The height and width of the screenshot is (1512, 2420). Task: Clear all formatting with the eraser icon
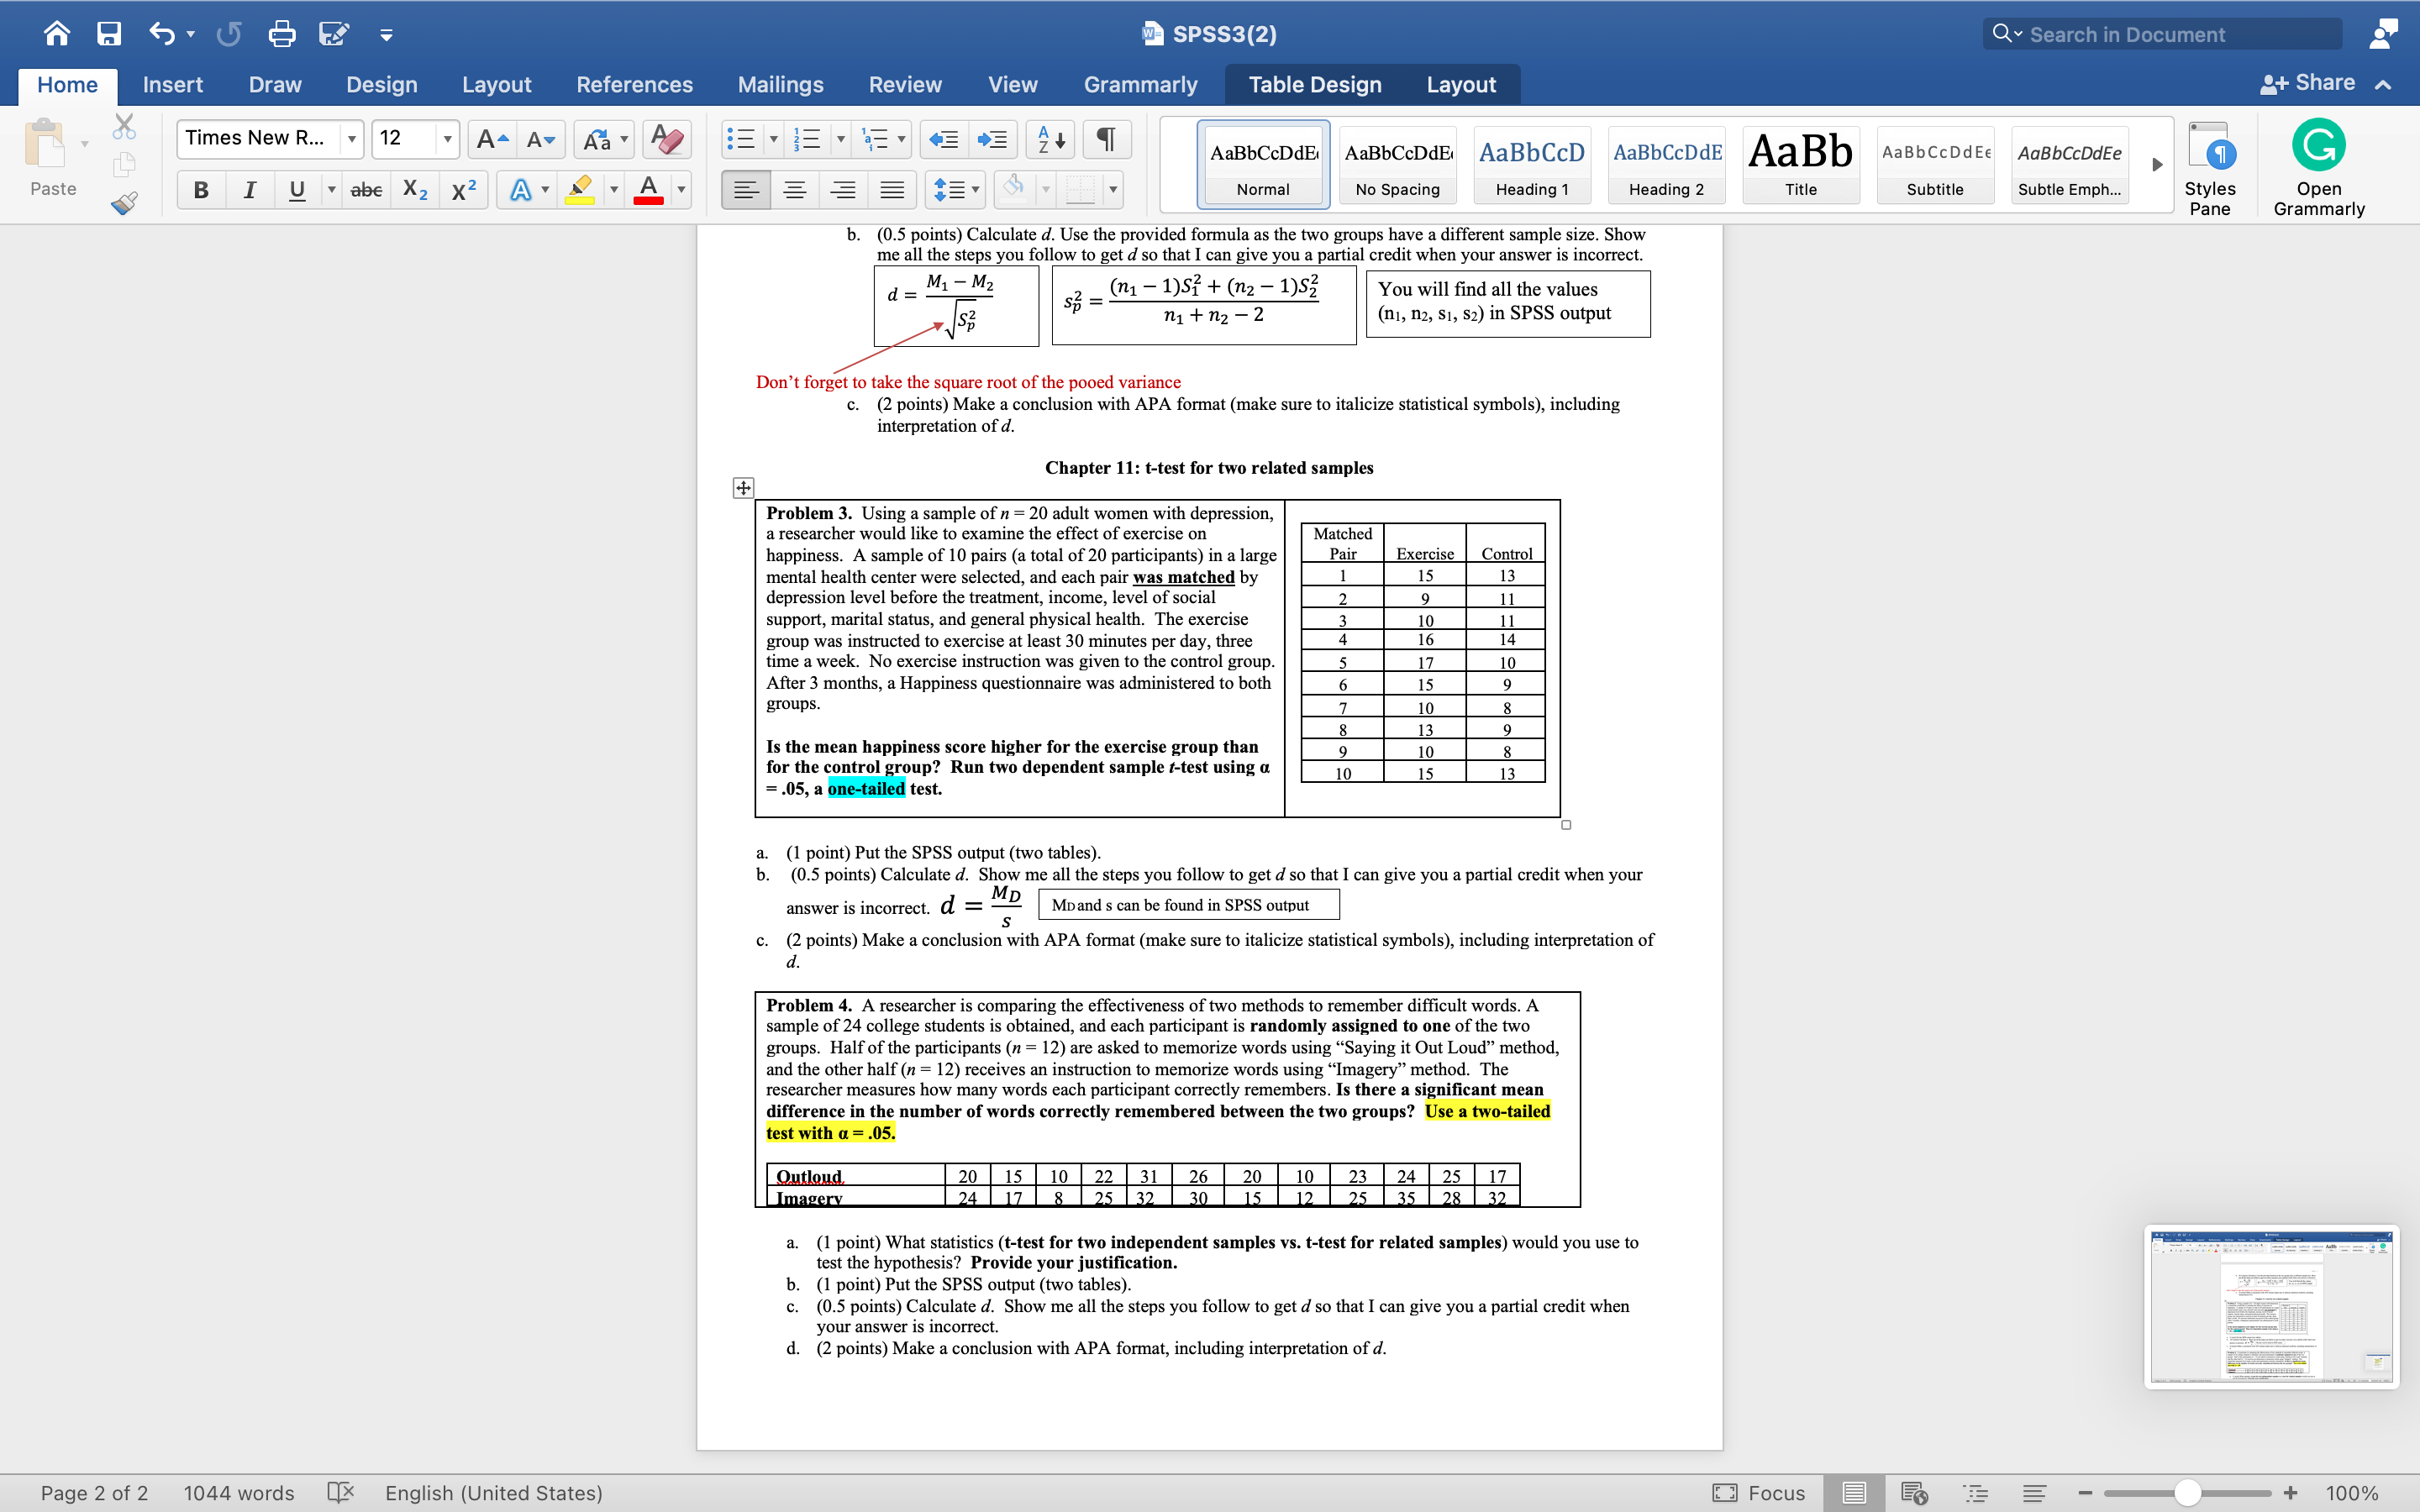[x=665, y=139]
